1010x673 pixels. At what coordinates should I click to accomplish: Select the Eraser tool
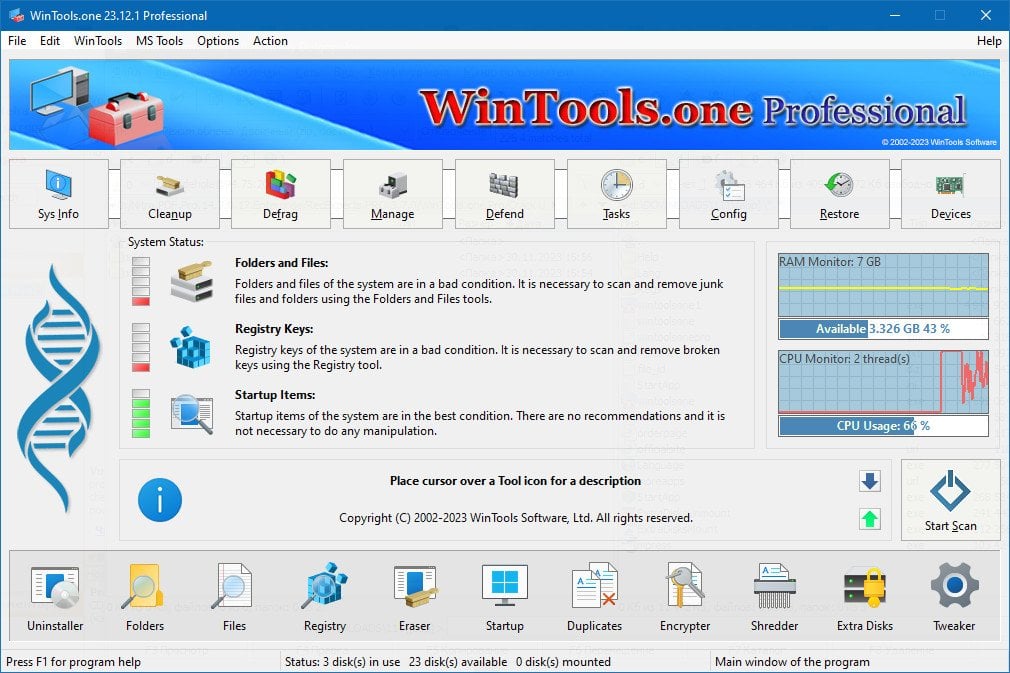[x=414, y=595]
